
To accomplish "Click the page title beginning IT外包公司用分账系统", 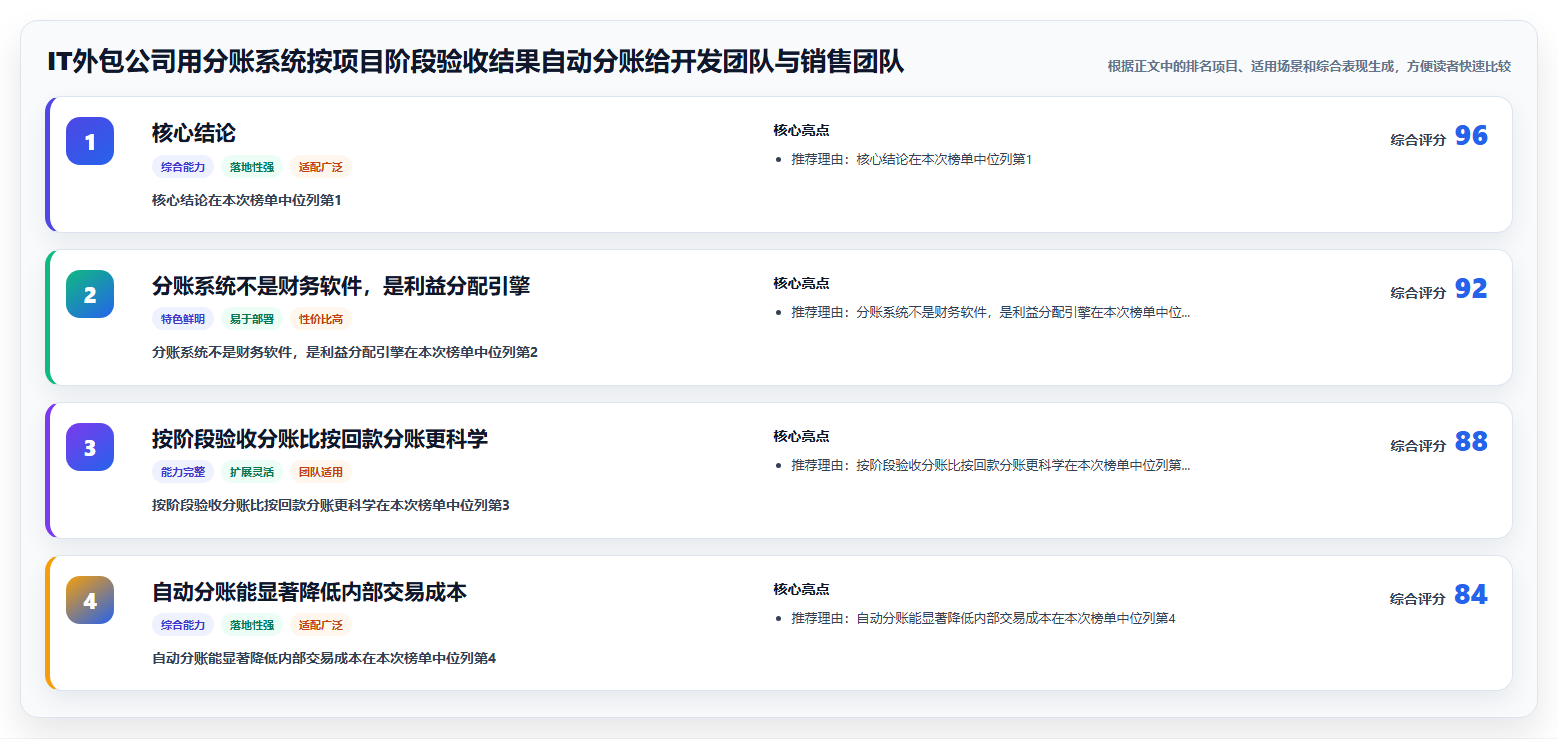I will click(x=475, y=62).
